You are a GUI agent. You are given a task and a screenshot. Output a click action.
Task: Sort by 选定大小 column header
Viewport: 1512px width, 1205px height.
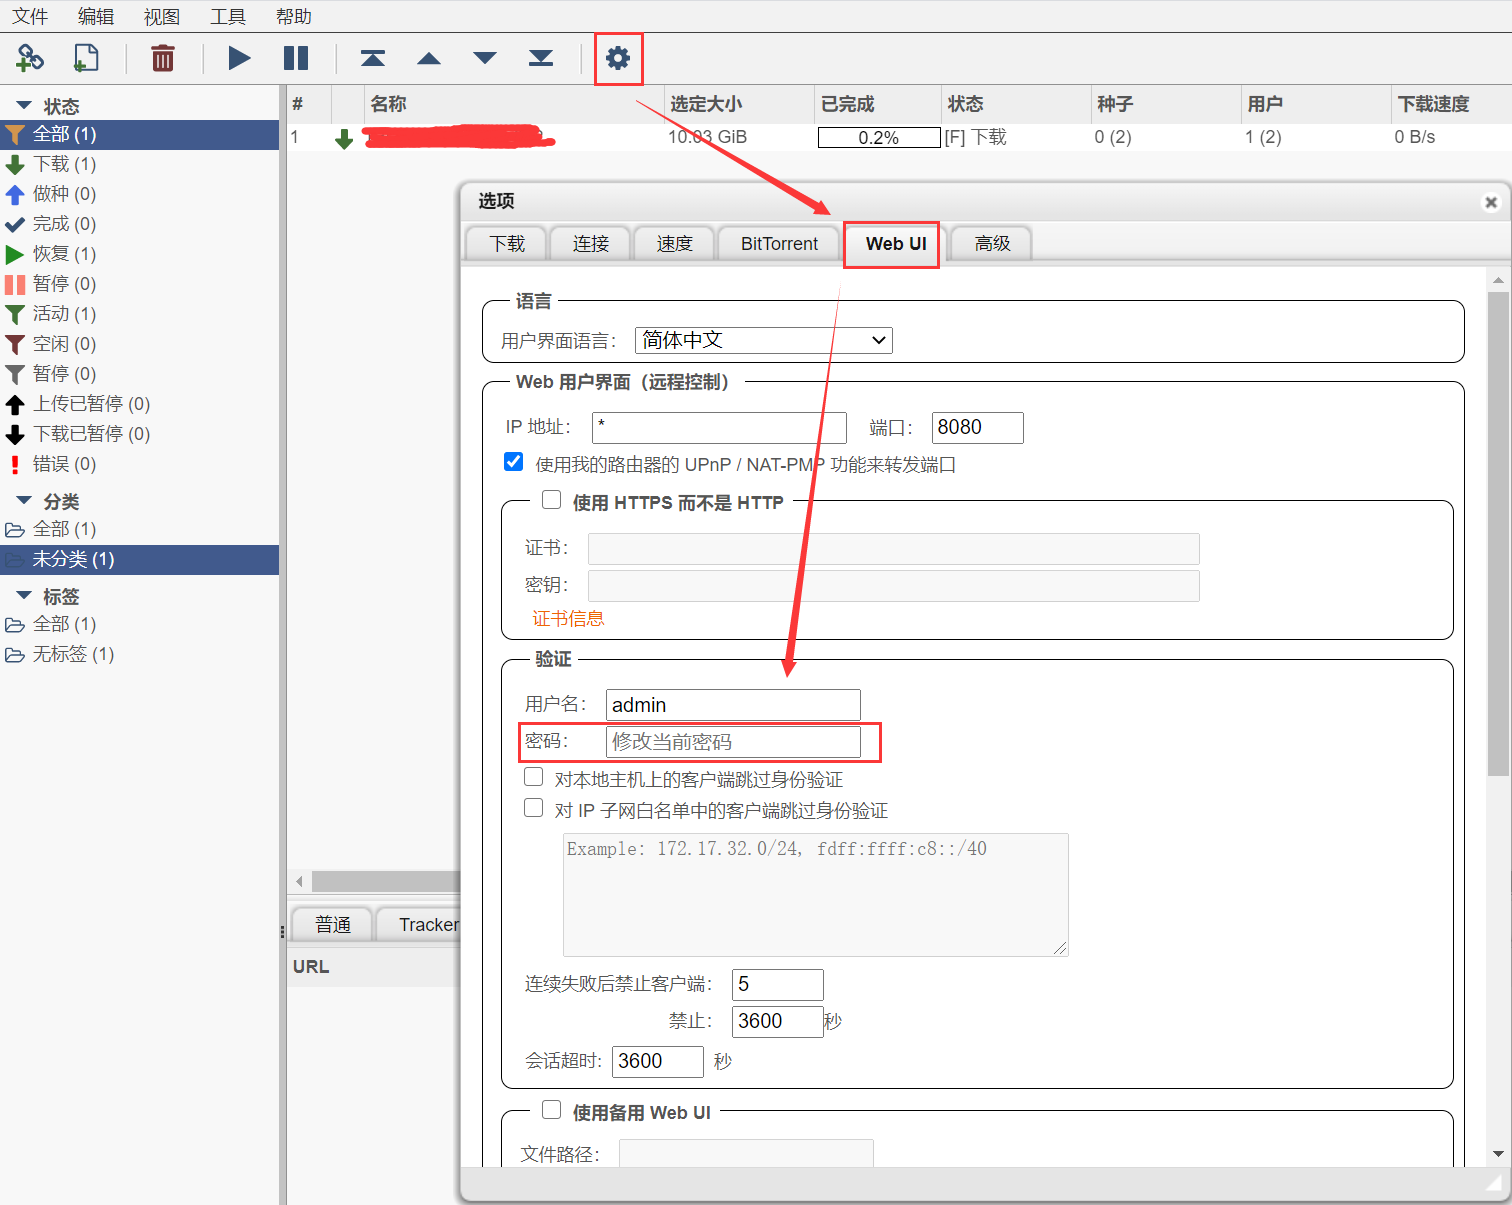(738, 104)
